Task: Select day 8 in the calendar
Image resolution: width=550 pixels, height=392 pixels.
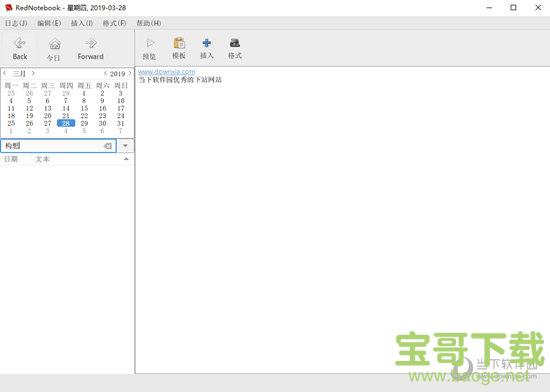Action: [x=84, y=101]
